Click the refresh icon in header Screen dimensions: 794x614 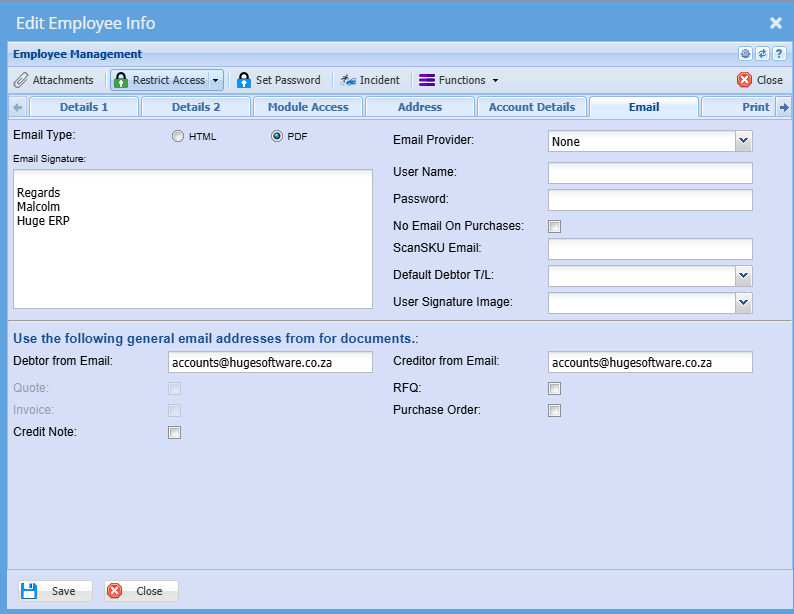762,54
